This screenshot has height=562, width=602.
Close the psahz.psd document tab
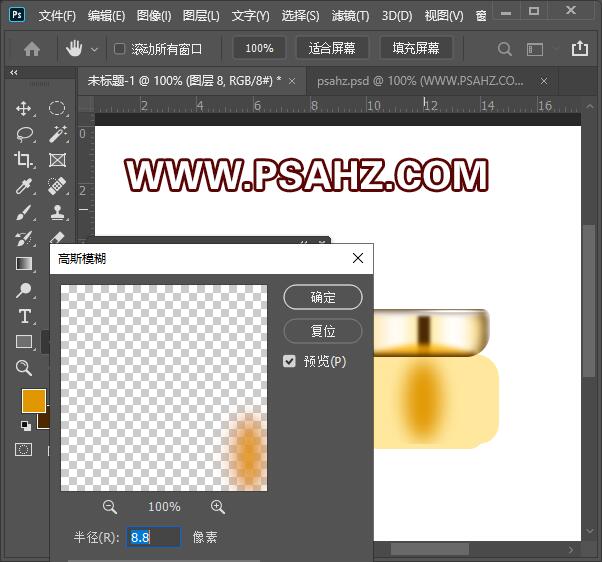[x=544, y=81]
